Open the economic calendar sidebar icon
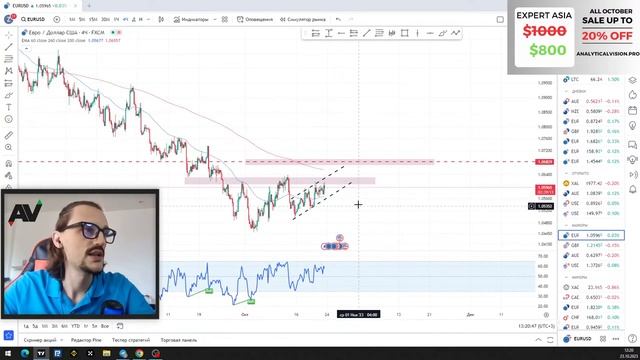The image size is (640, 360). (632, 110)
